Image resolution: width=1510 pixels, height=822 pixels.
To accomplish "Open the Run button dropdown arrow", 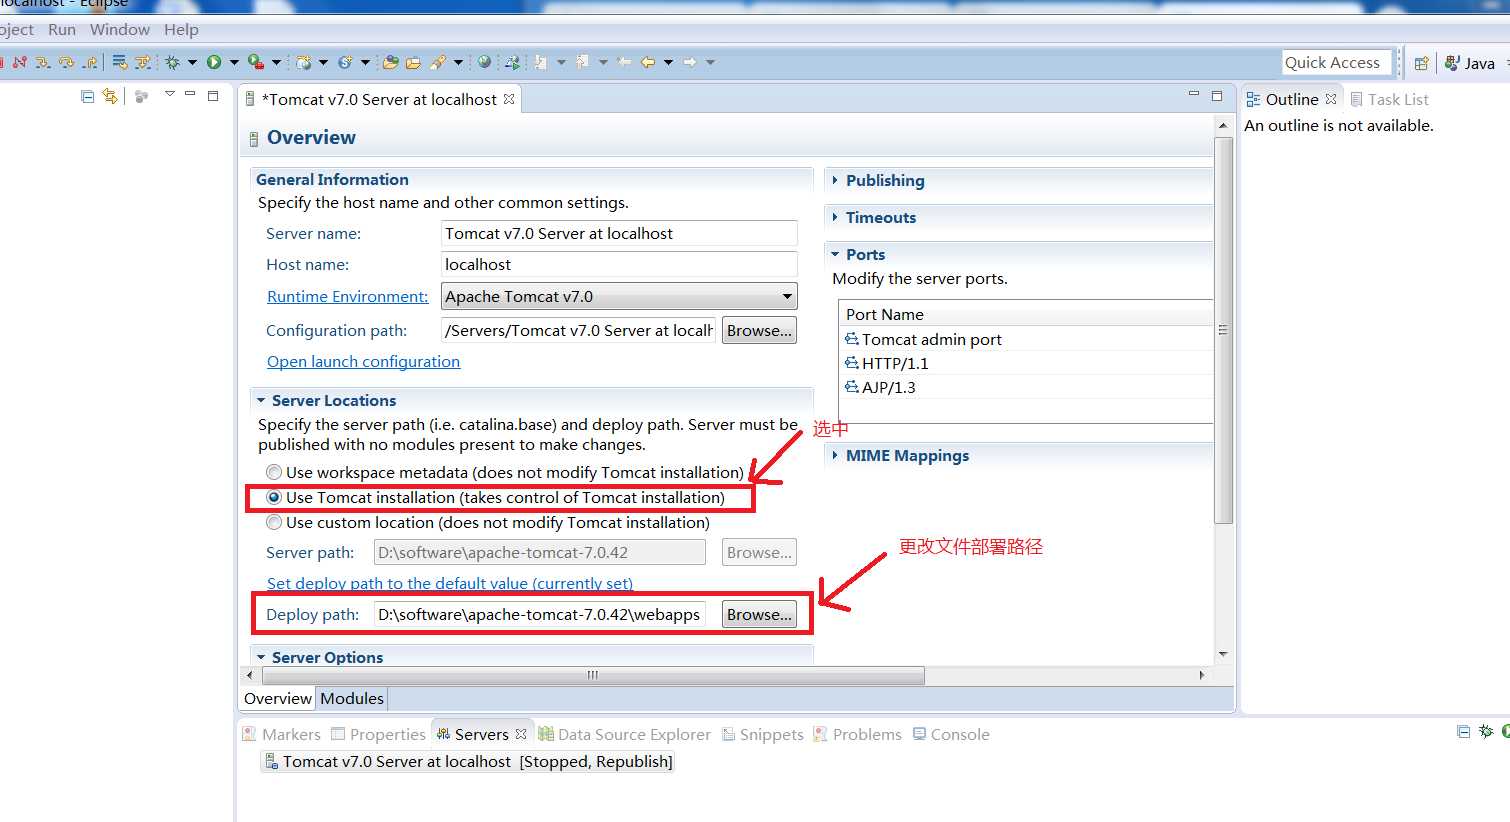I will tap(234, 62).
